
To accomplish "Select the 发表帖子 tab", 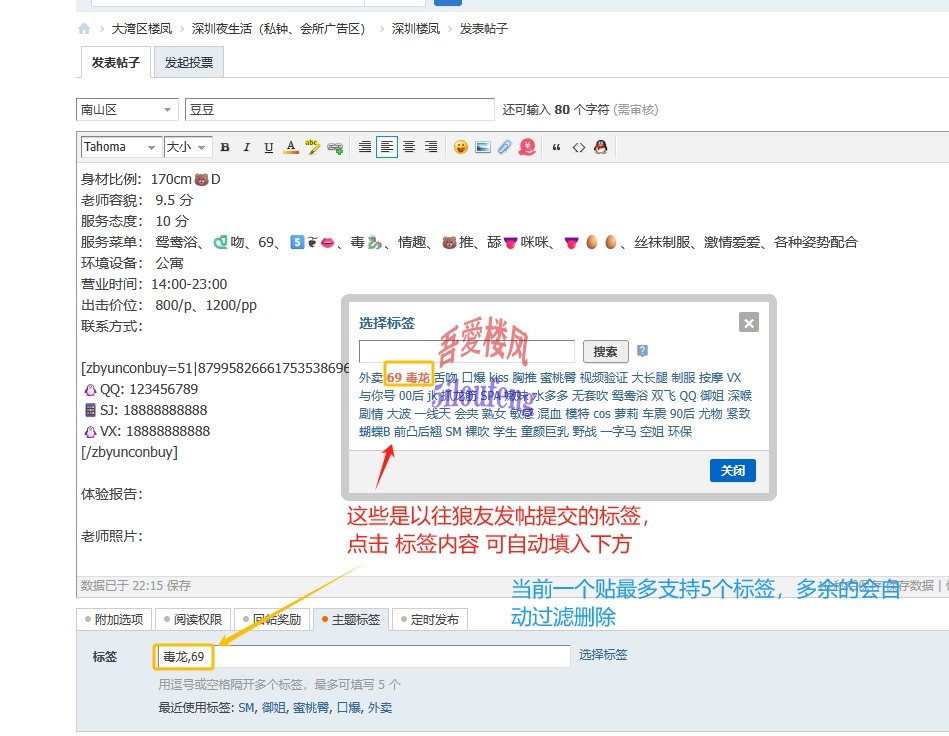I will click(x=116, y=62).
